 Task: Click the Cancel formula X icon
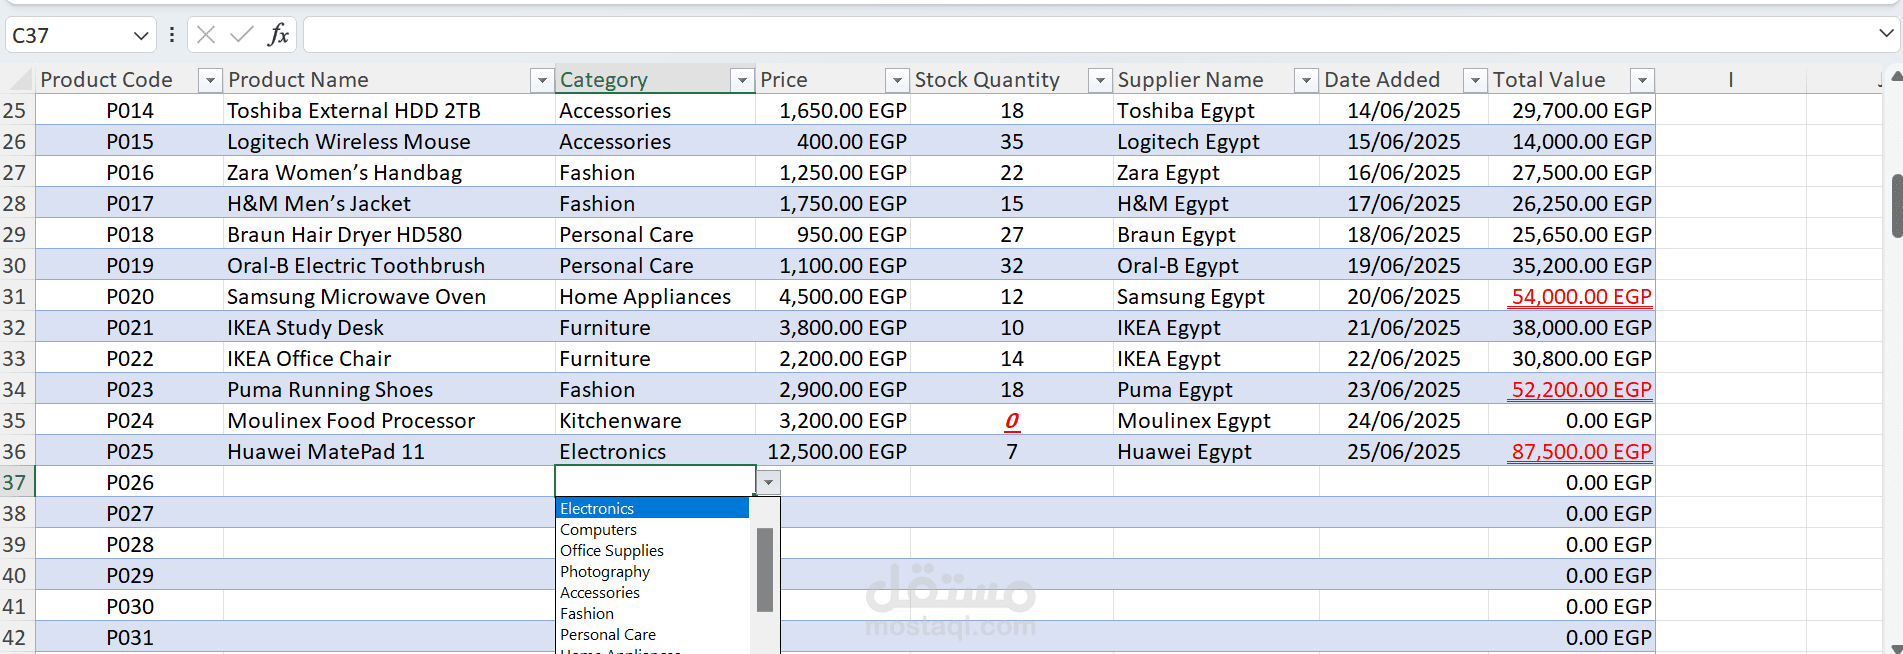pos(206,35)
